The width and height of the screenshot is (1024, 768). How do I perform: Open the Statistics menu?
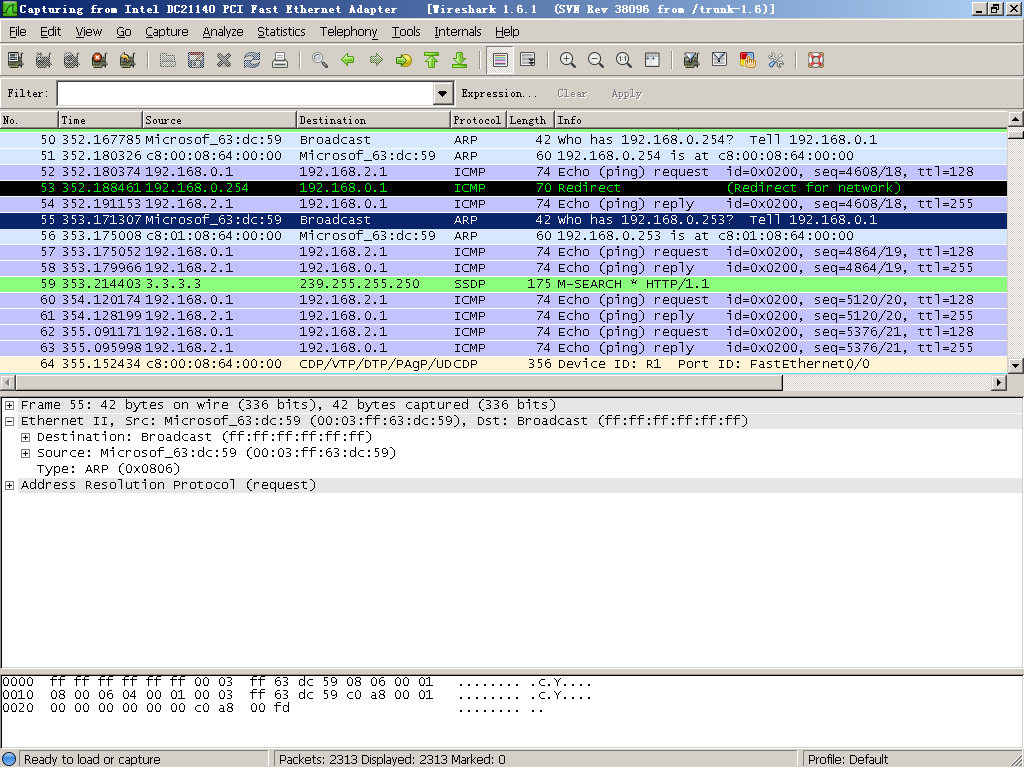pyautogui.click(x=281, y=31)
